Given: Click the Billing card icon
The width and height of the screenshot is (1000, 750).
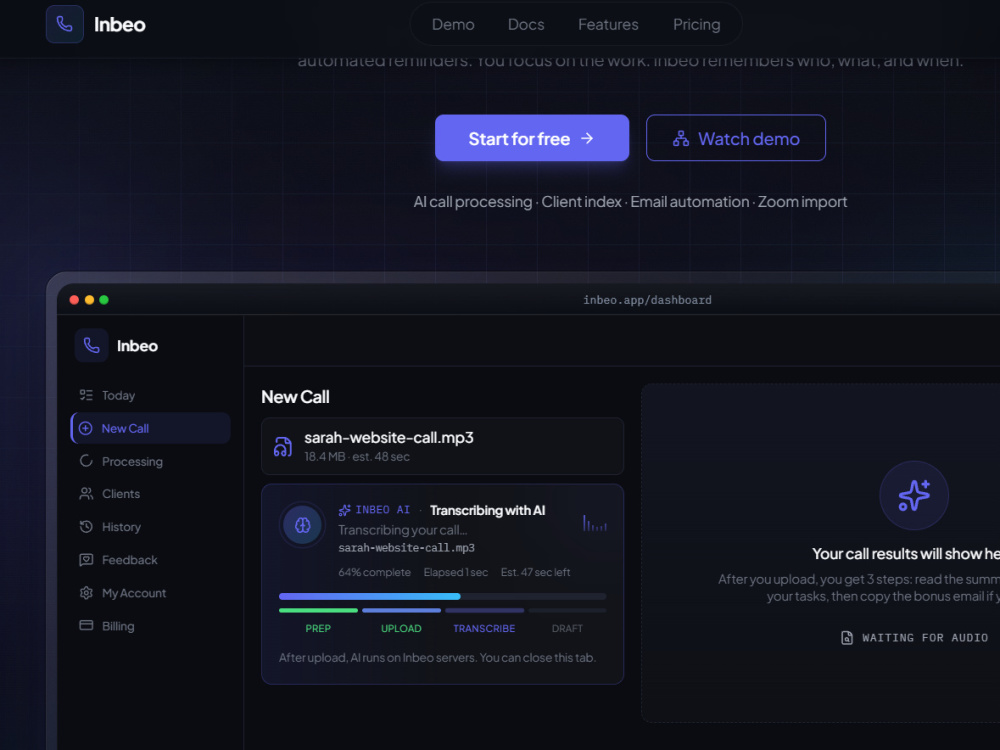Looking at the screenshot, I should [86, 625].
